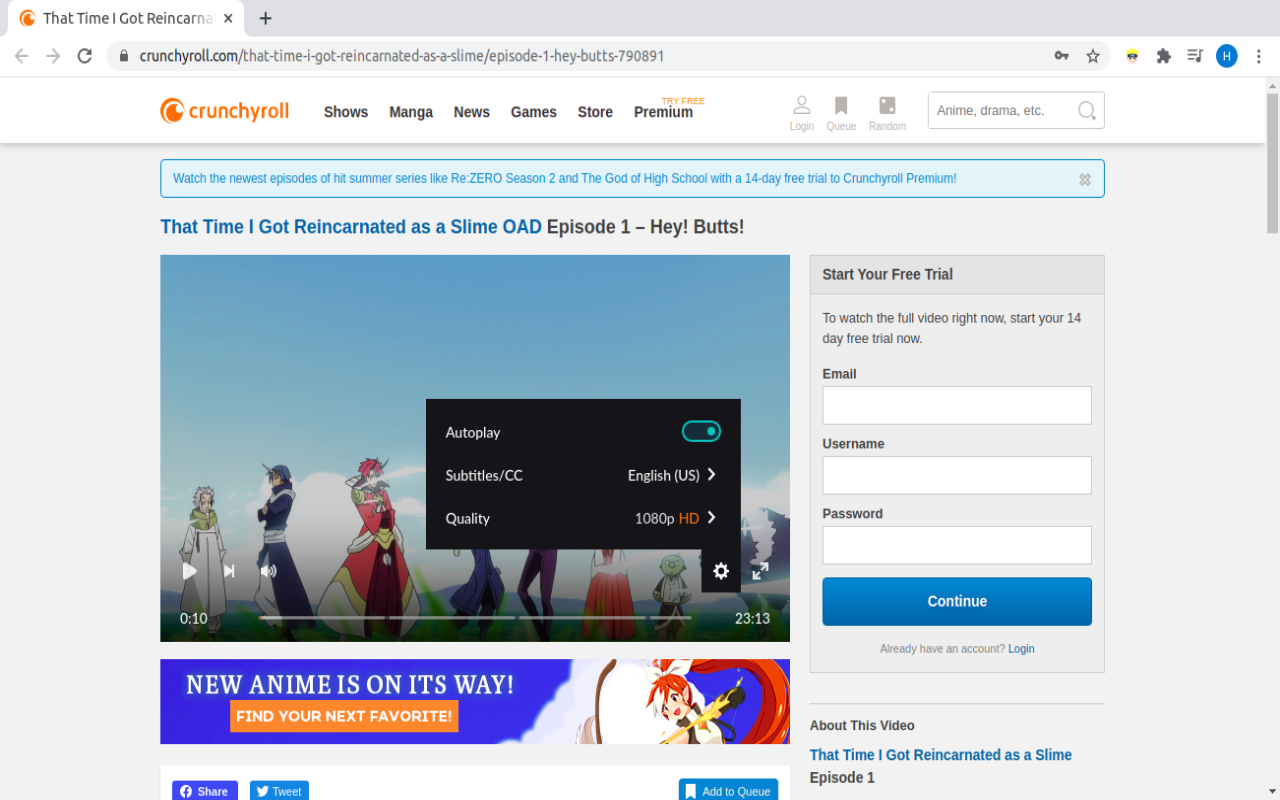Open the saved passwords key icon
This screenshot has height=800, width=1280.
click(x=1062, y=56)
